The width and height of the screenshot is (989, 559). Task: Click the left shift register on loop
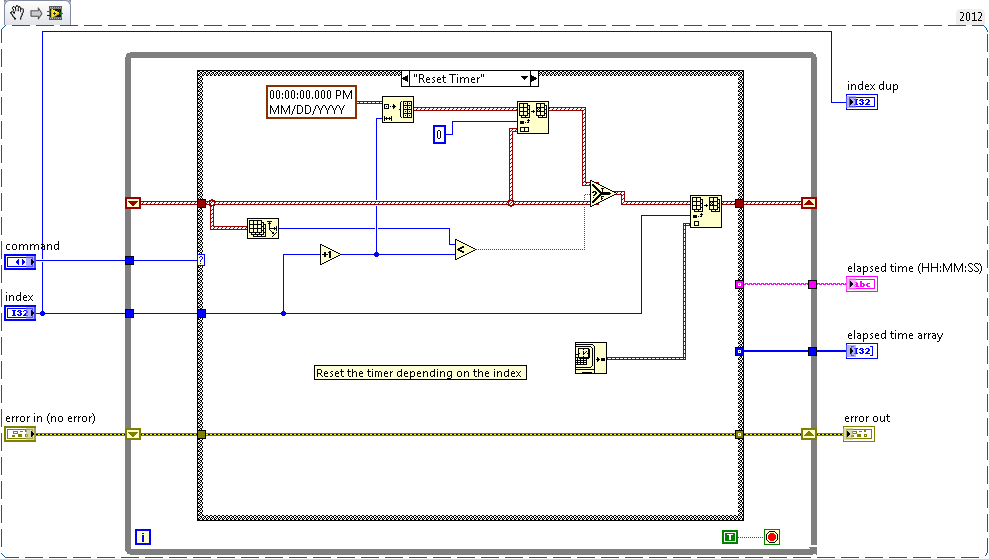(x=133, y=203)
